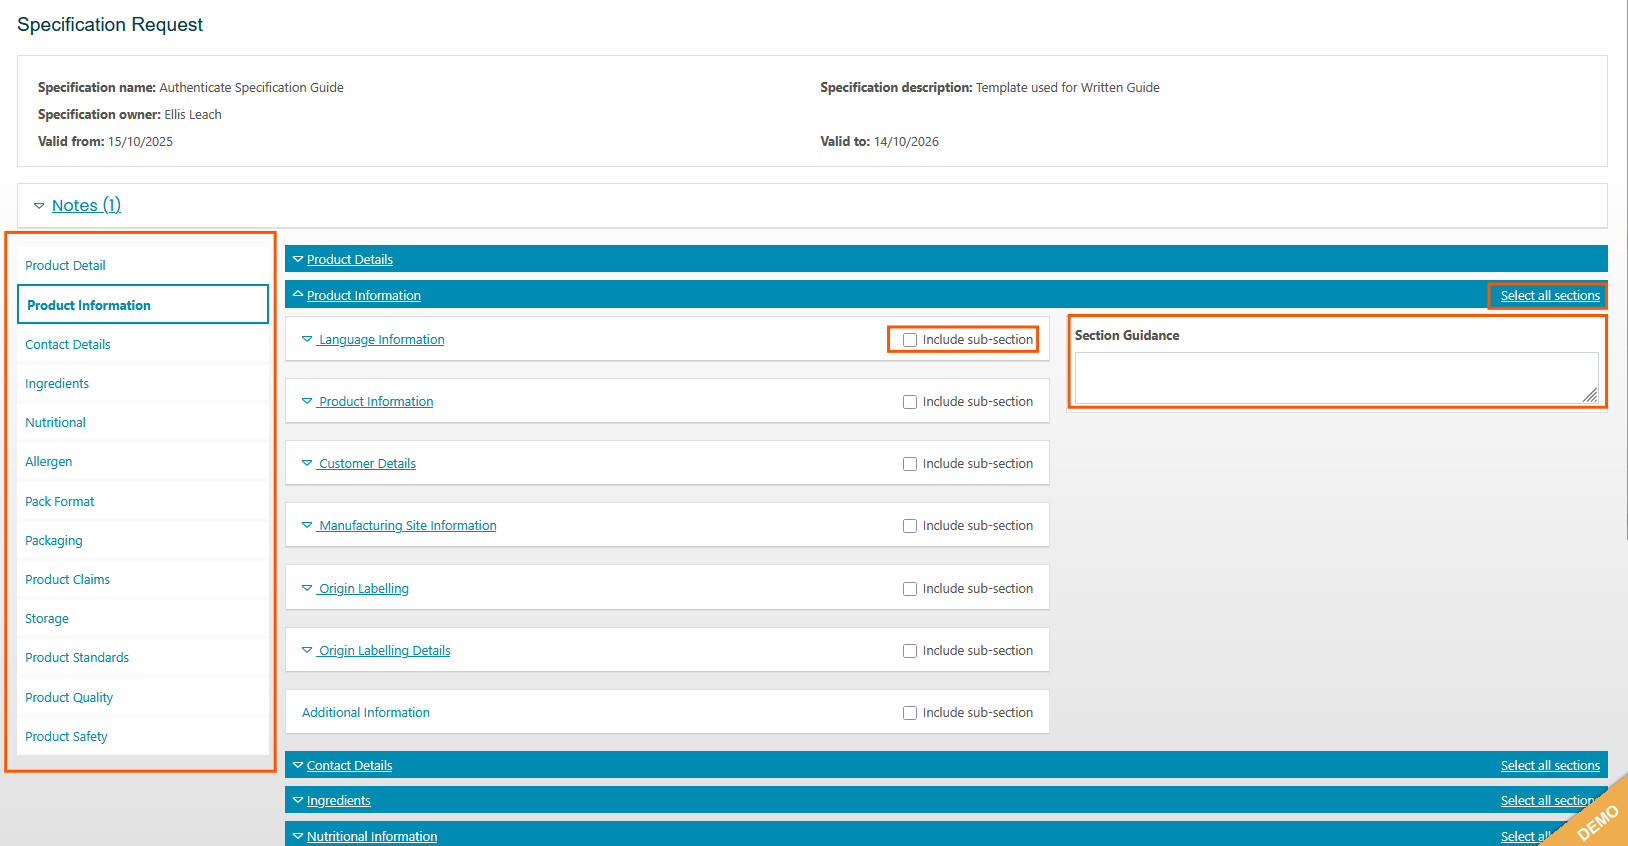Screen dimensions: 1628x846
Task: Click Select all sections for Contact Details
Action: click(x=1549, y=766)
